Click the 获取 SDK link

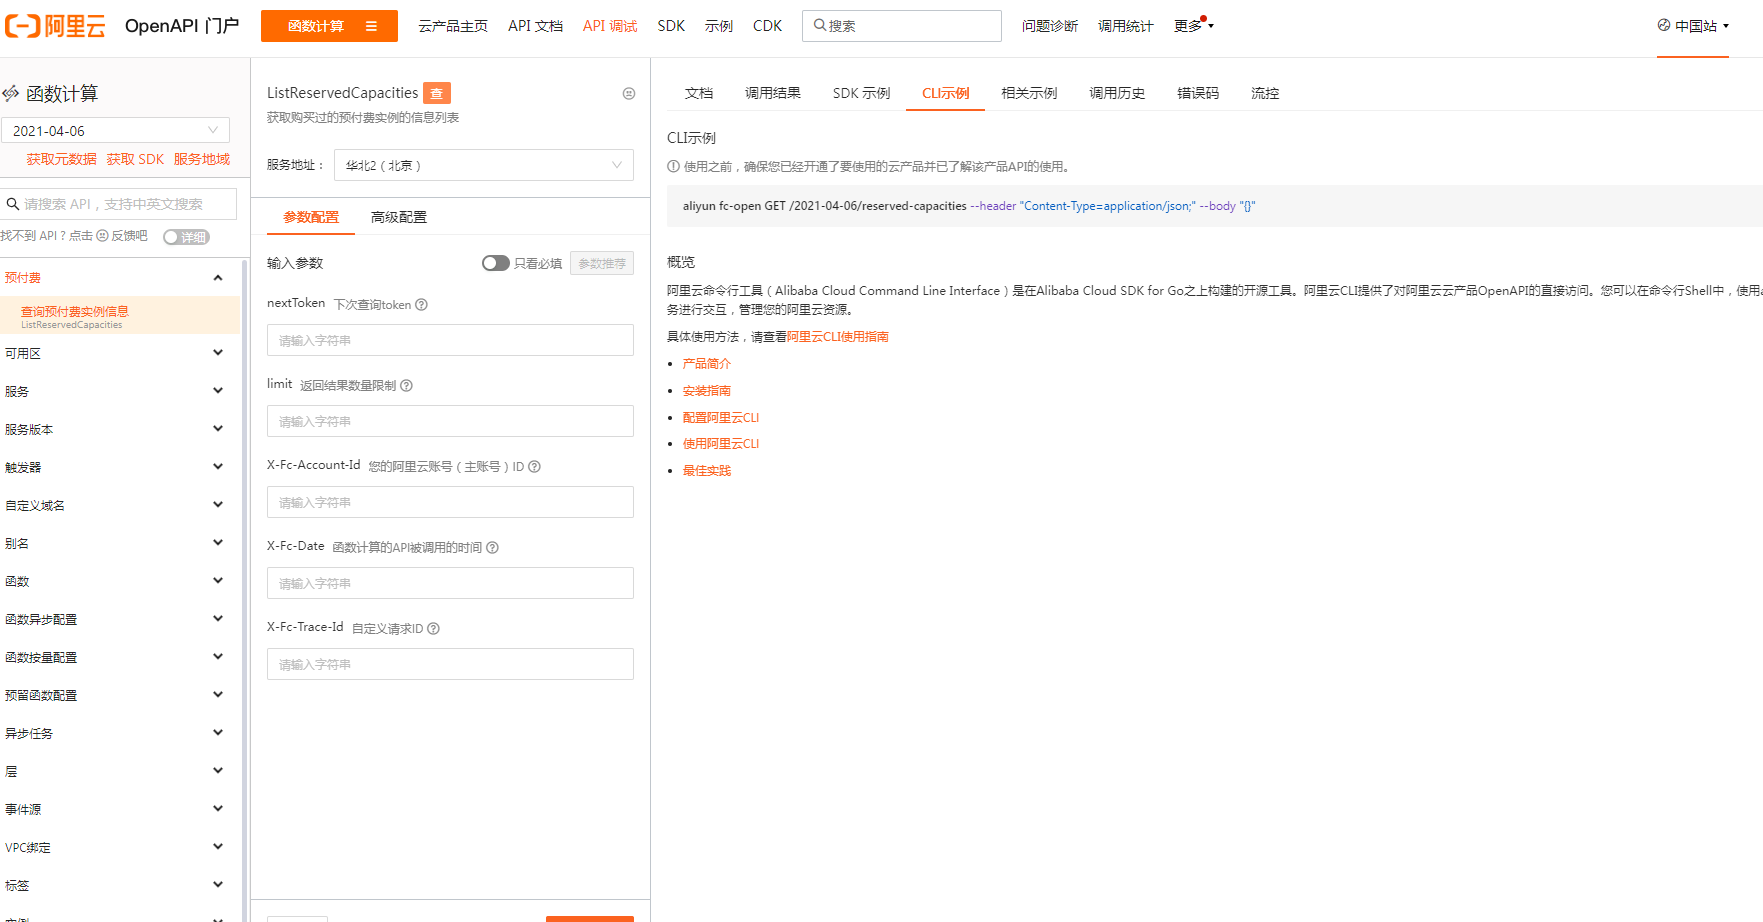(135, 160)
